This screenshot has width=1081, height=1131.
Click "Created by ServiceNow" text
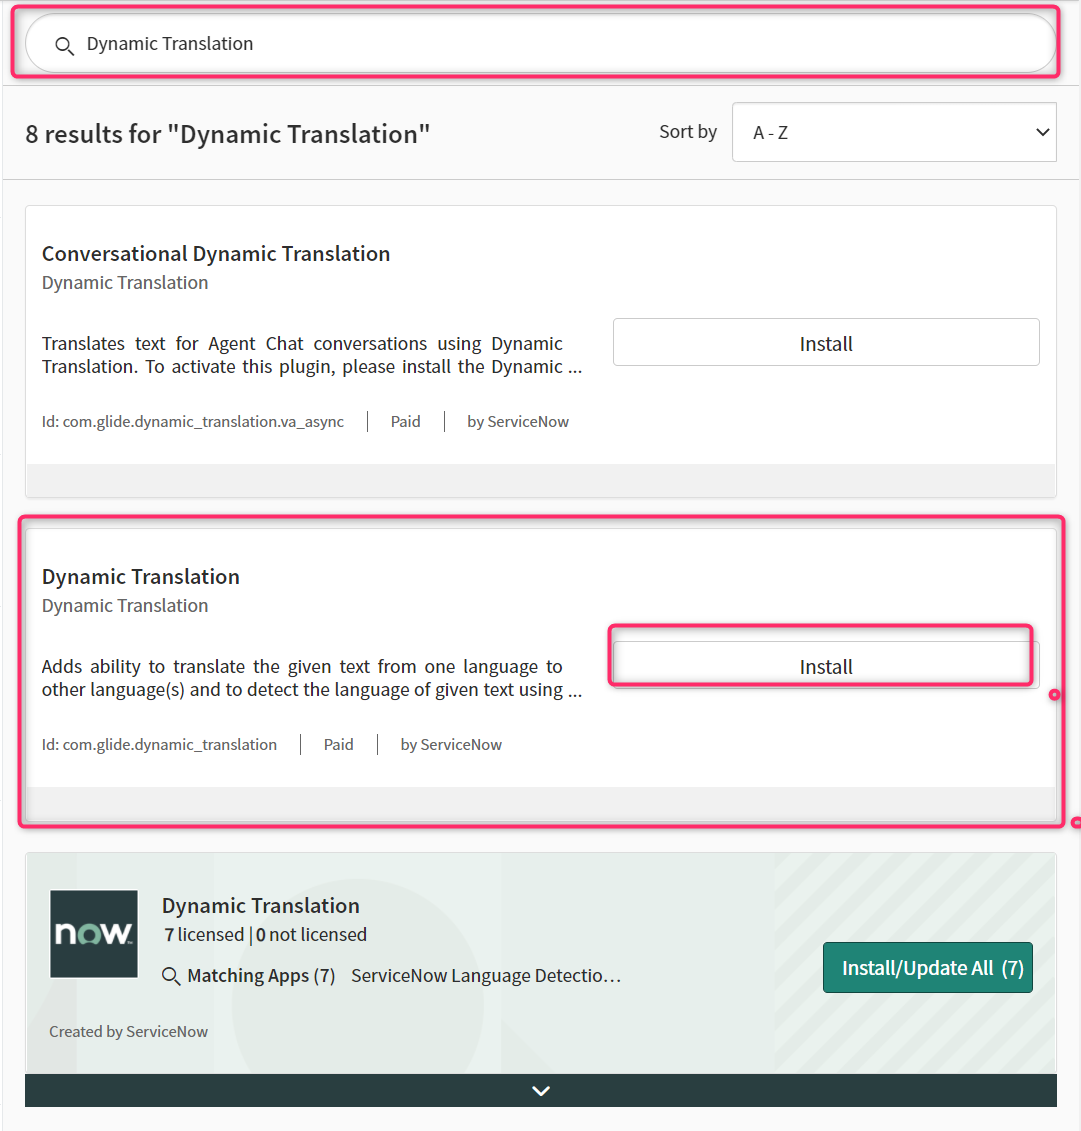point(128,1031)
